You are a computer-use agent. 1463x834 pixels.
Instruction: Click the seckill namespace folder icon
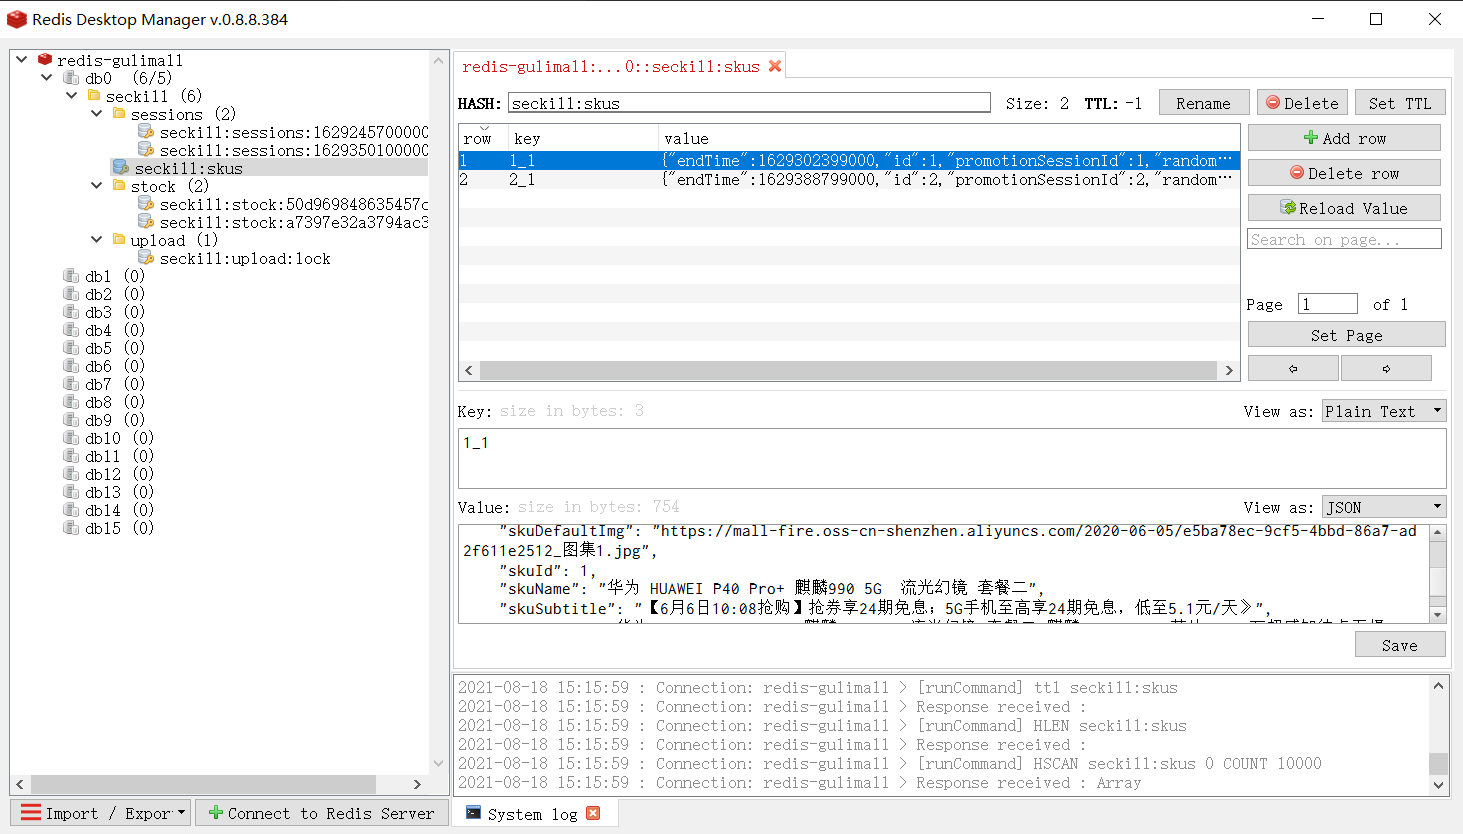94,96
